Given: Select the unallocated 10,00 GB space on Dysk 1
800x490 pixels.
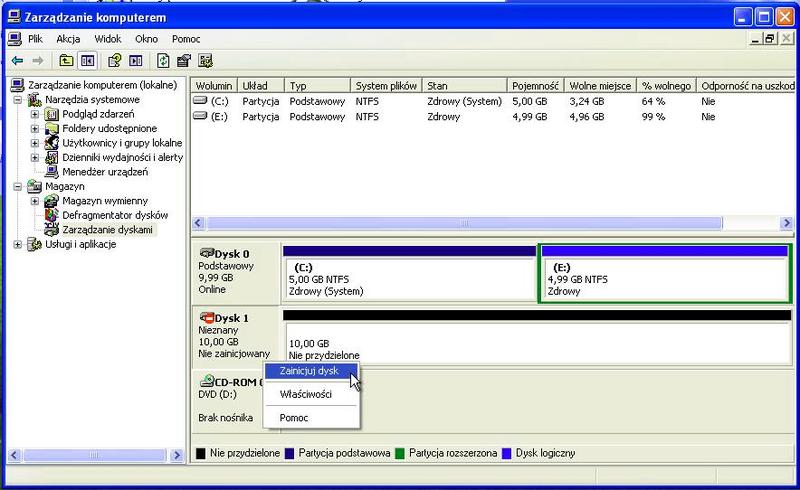Looking at the screenshot, I should click(537, 338).
